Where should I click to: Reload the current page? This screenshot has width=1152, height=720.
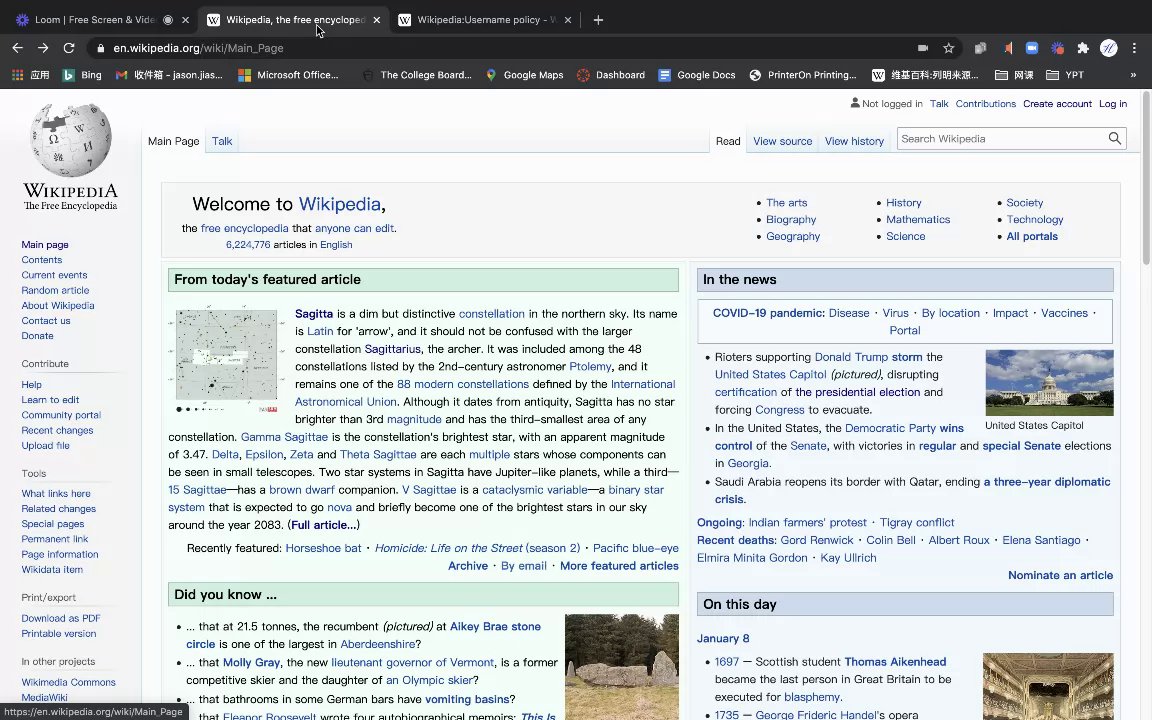tap(69, 48)
